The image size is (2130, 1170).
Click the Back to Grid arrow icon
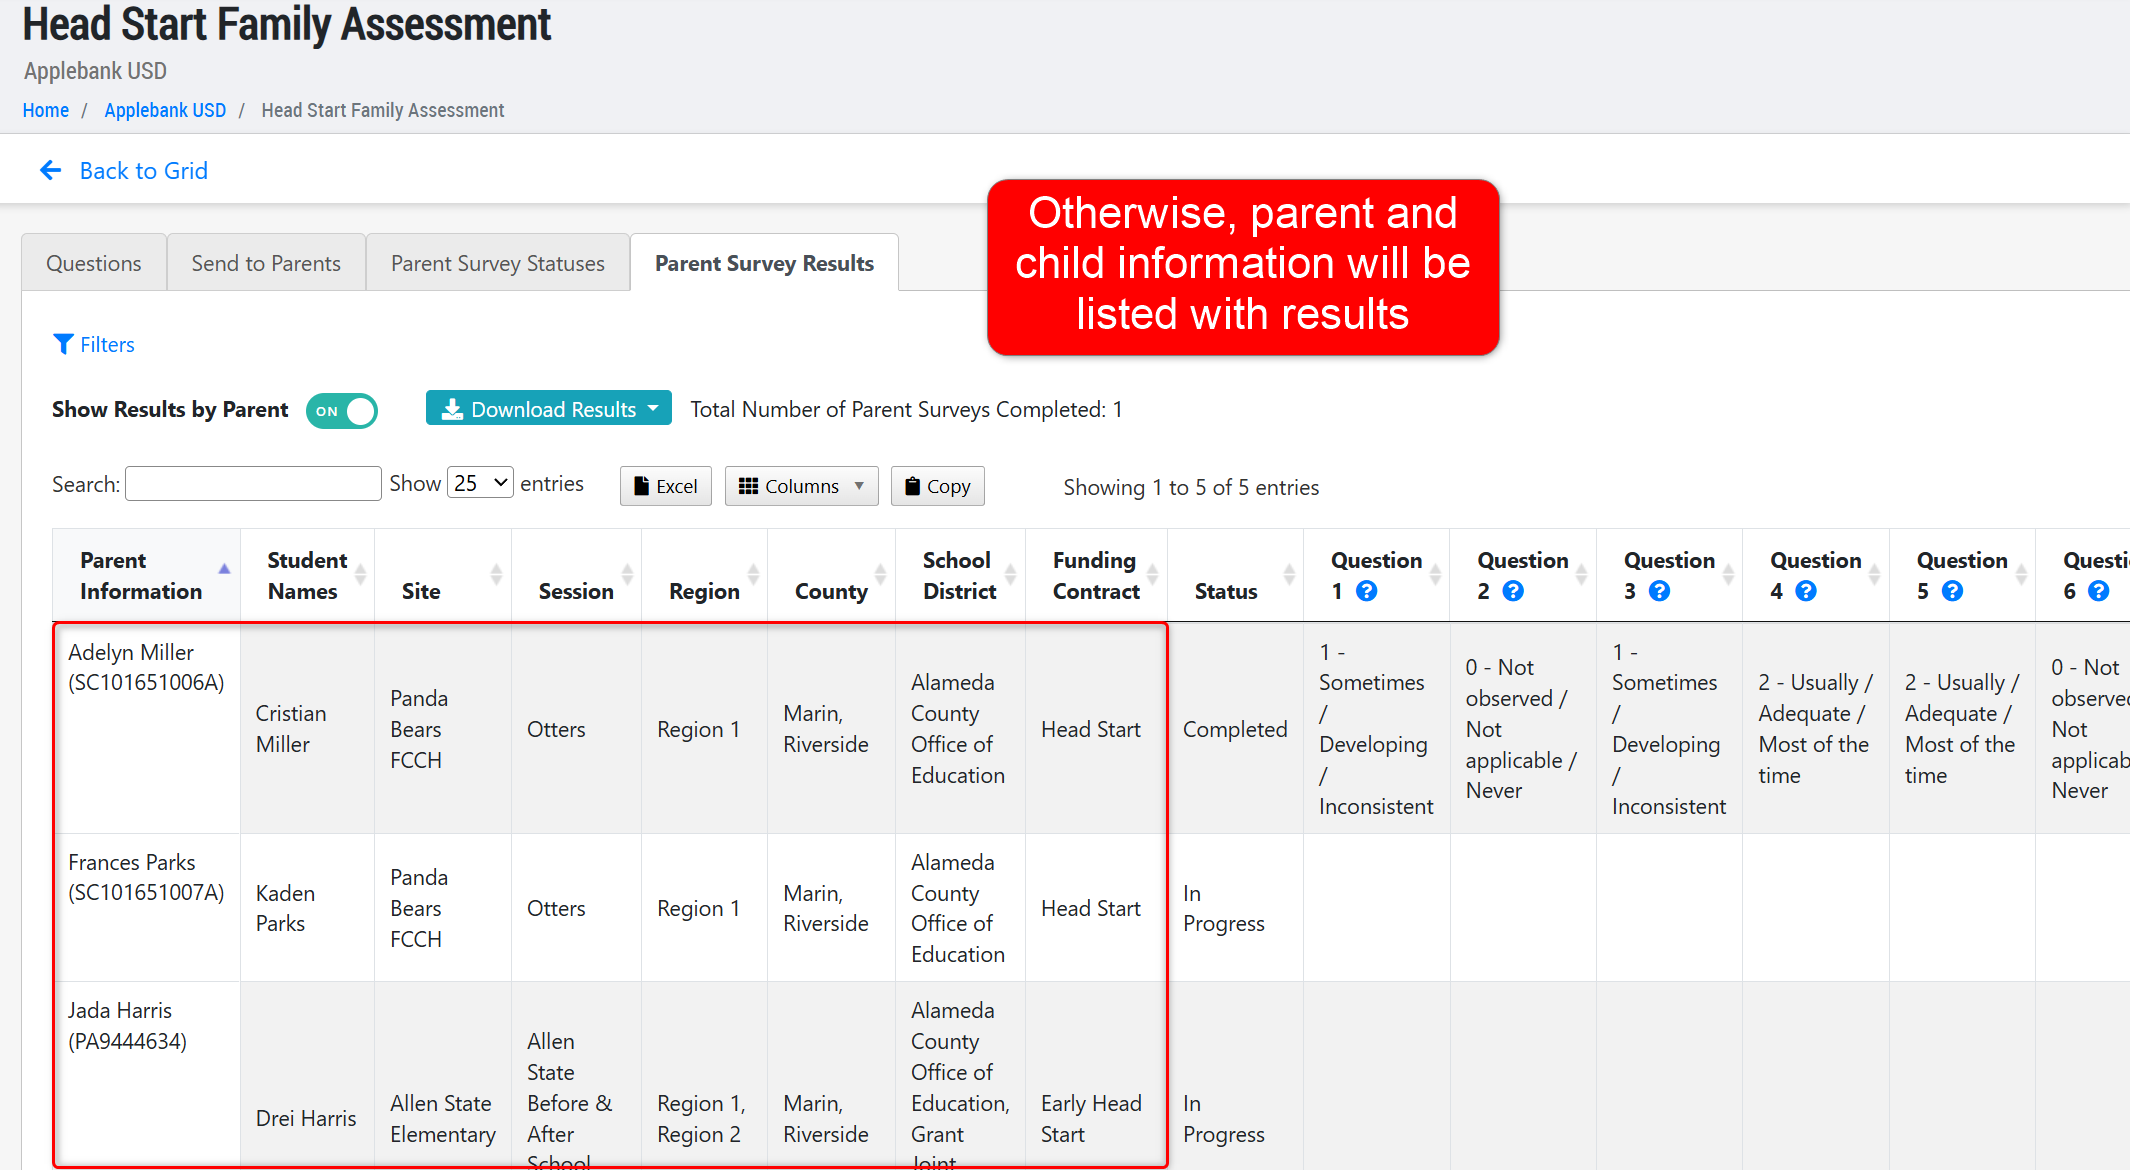(x=50, y=171)
